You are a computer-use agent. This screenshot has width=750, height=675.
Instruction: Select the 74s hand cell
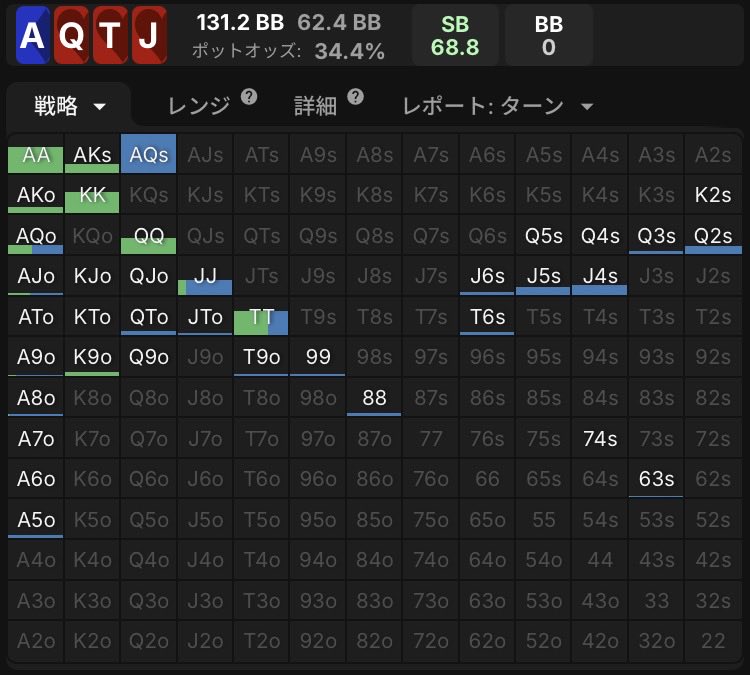[600, 438]
